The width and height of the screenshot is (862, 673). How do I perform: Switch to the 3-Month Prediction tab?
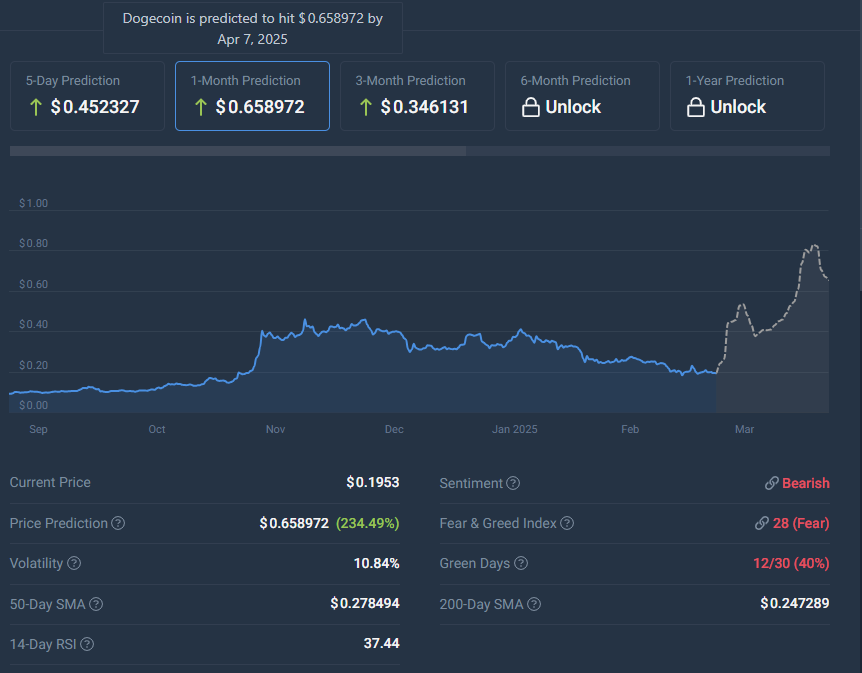click(417, 96)
